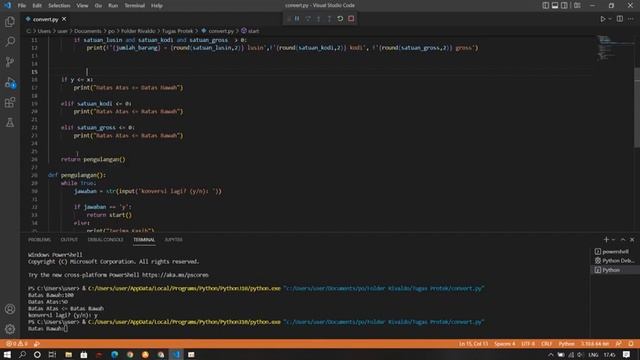Open the Help menu
The width and height of the screenshot is (640, 360).
tap(157, 6)
